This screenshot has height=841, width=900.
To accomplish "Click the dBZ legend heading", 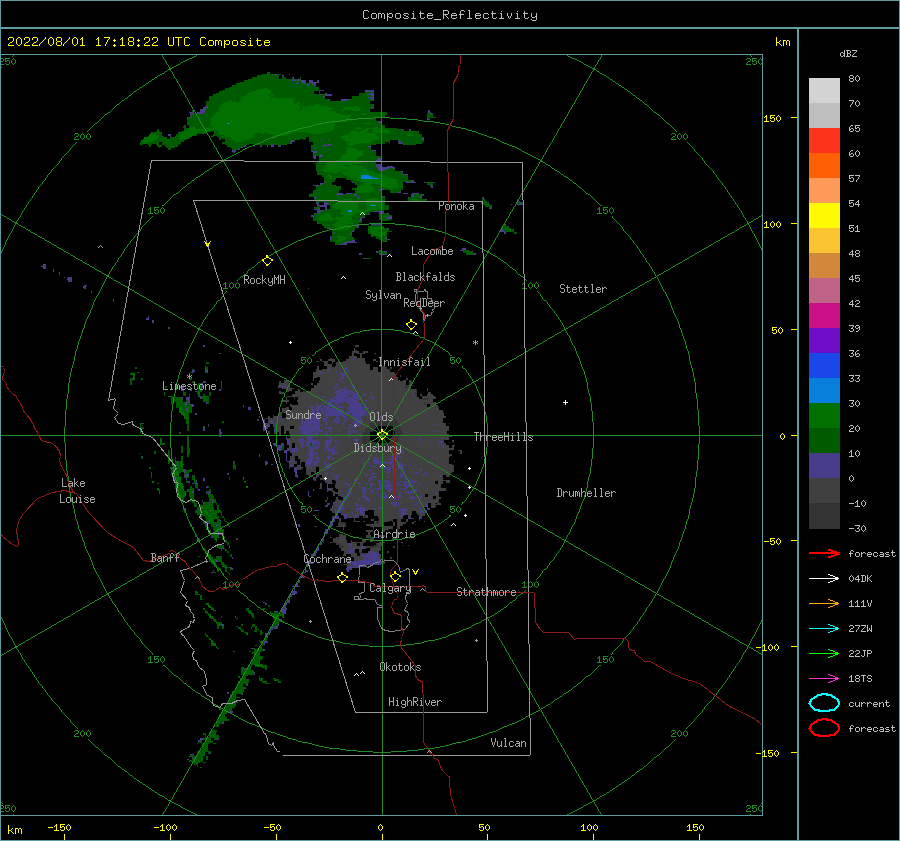I will [848, 54].
